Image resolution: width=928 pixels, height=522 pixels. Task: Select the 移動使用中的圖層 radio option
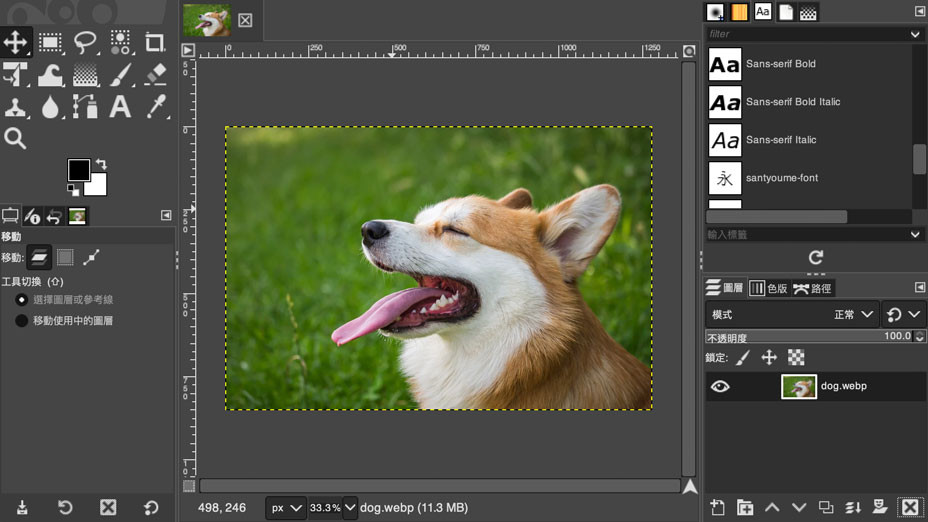21,321
